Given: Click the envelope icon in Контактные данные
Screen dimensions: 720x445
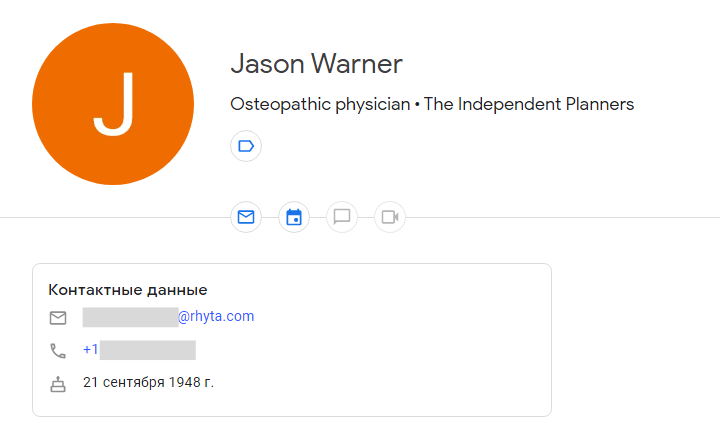Looking at the screenshot, I should tap(58, 318).
